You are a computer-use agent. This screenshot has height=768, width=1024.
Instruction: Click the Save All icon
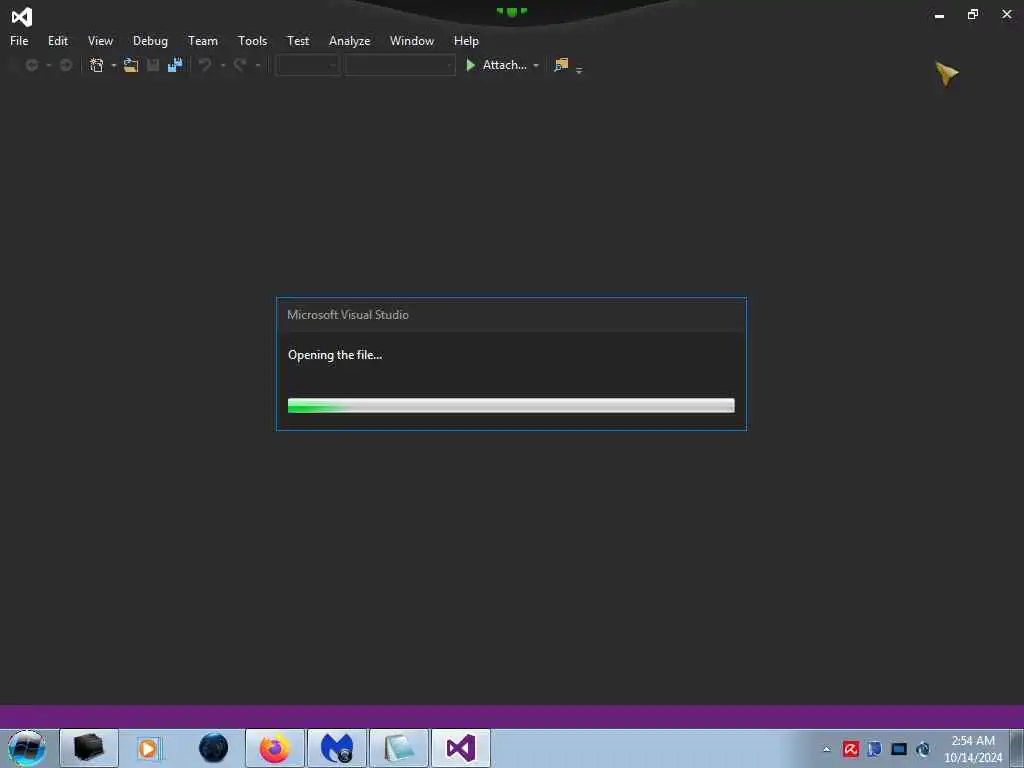[175, 65]
